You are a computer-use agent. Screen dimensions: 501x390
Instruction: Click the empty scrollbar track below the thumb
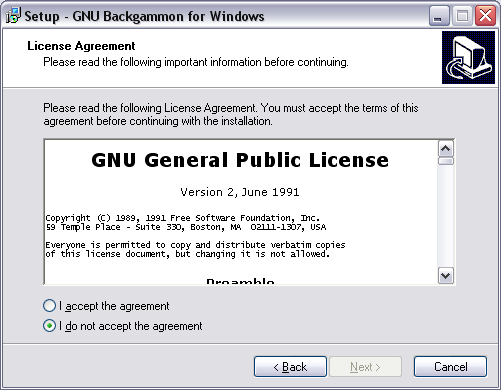click(x=446, y=216)
